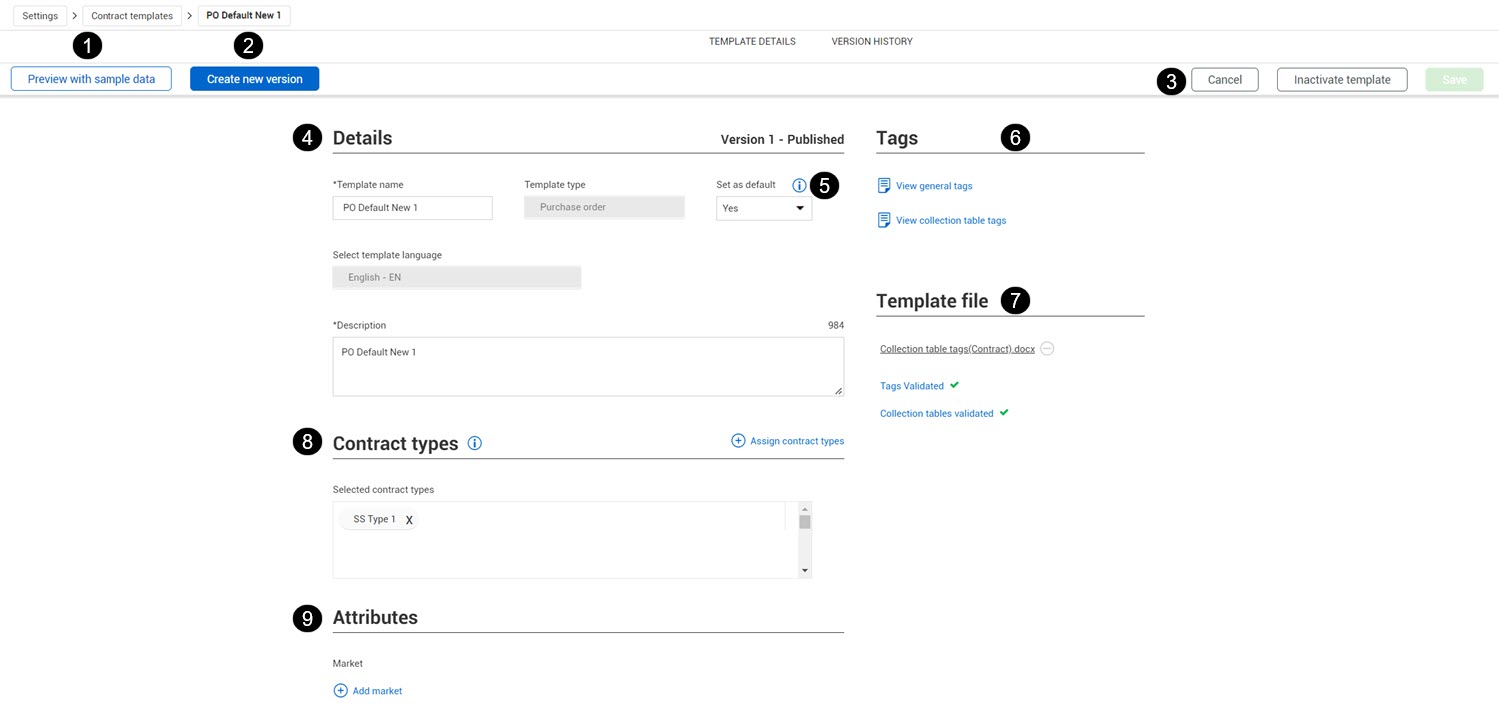Switch to the Template Details tab
The width and height of the screenshot is (1499, 716).
tap(752, 42)
